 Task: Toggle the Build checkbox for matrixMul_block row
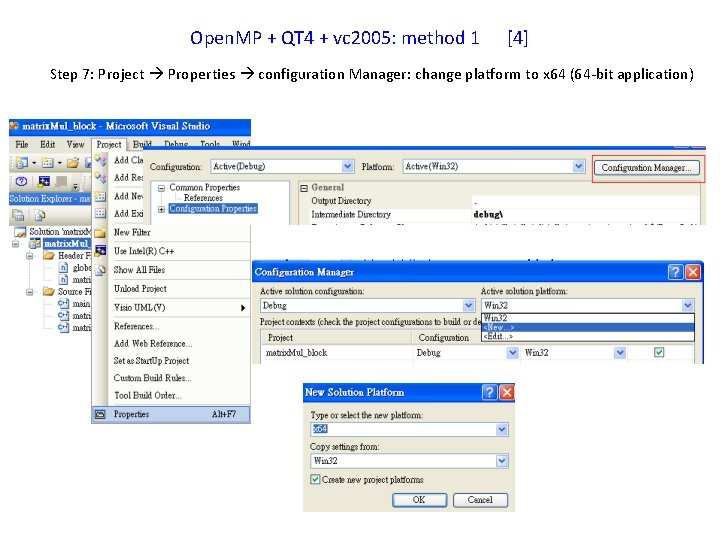pyautogui.click(x=659, y=353)
